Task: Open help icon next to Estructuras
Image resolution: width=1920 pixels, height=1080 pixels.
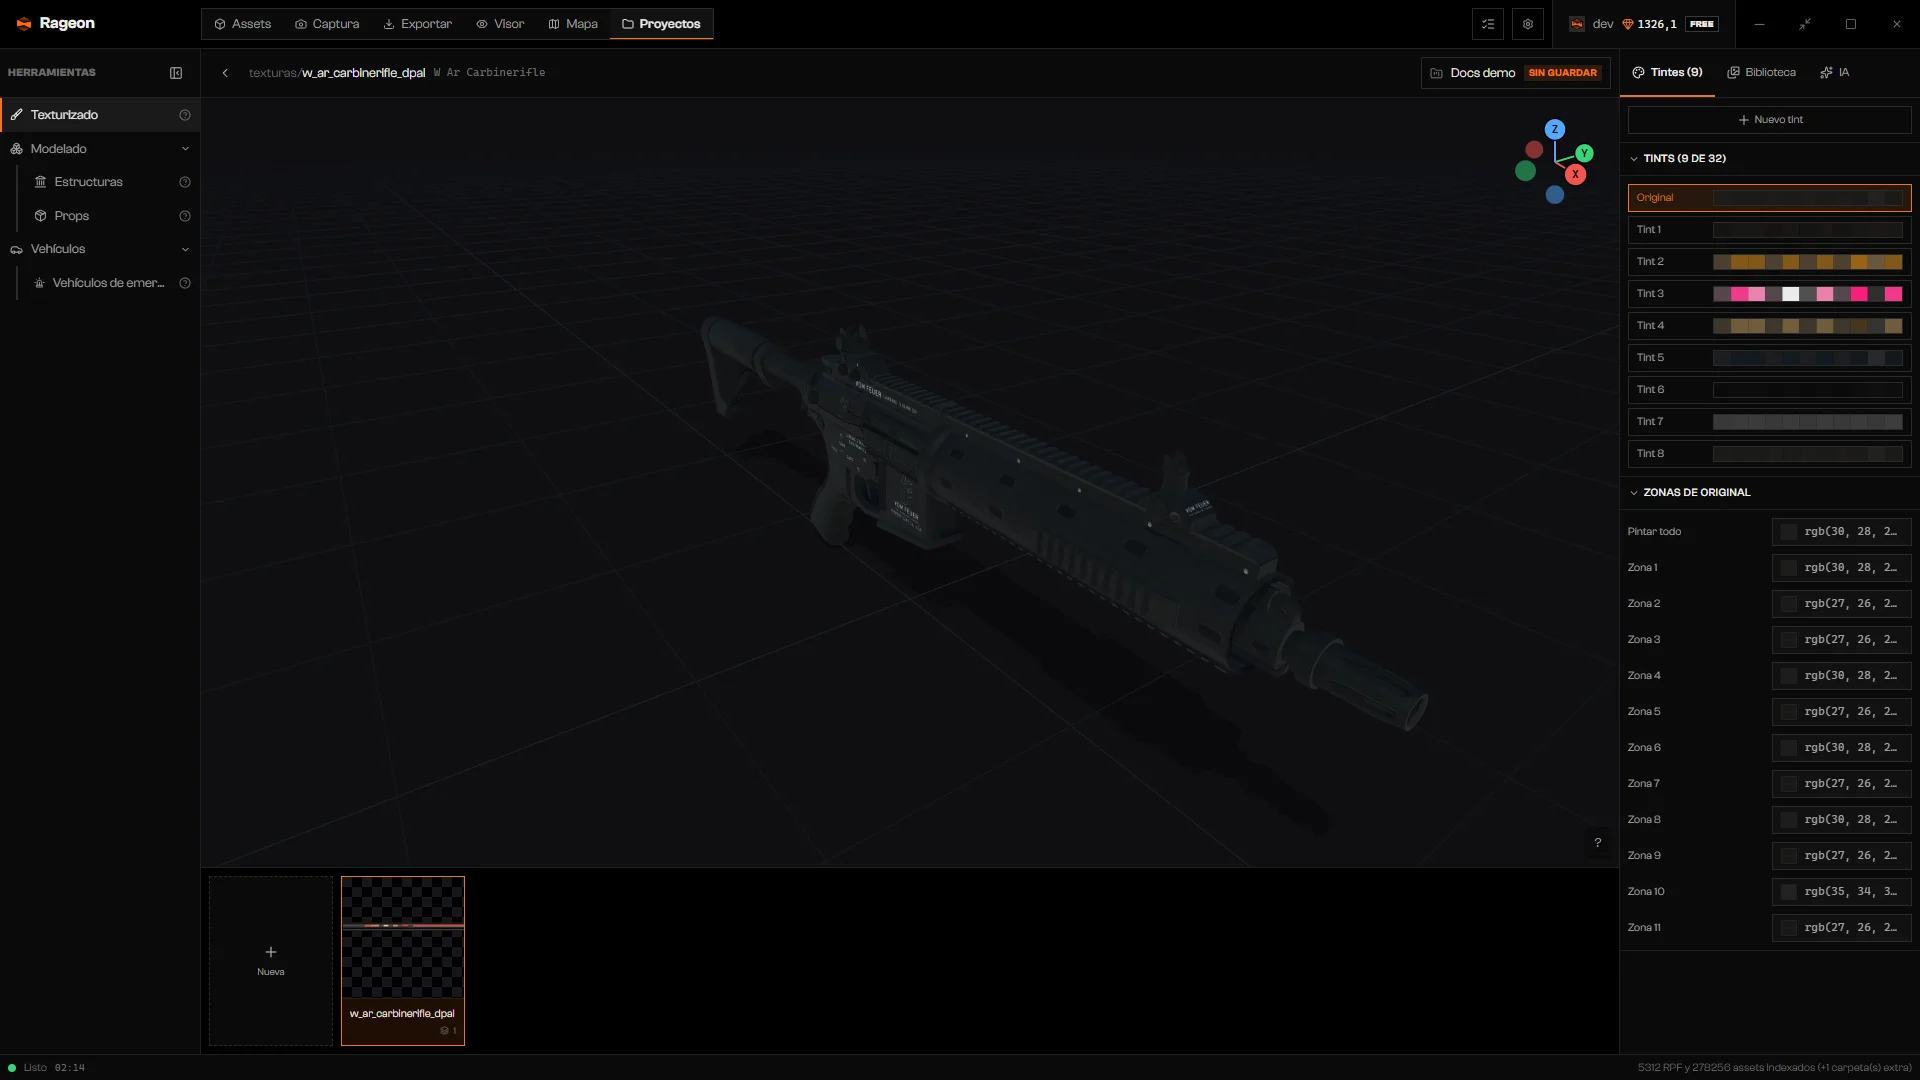Action: (185, 182)
